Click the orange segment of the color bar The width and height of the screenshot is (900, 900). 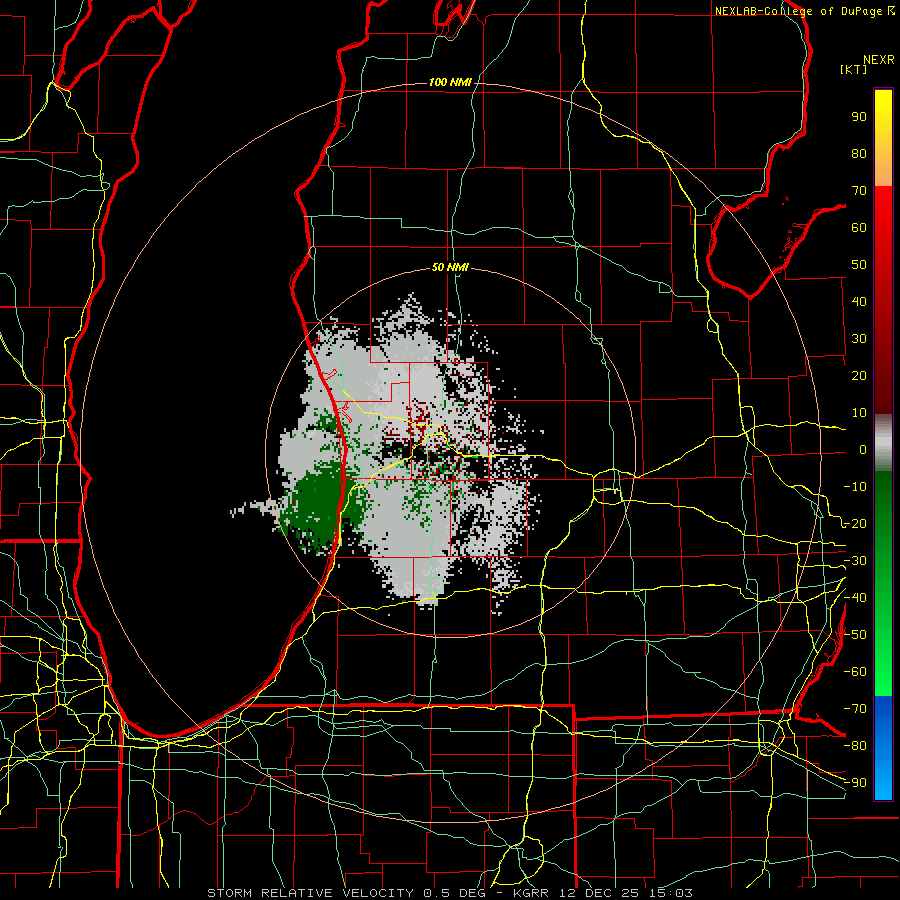pos(883,169)
